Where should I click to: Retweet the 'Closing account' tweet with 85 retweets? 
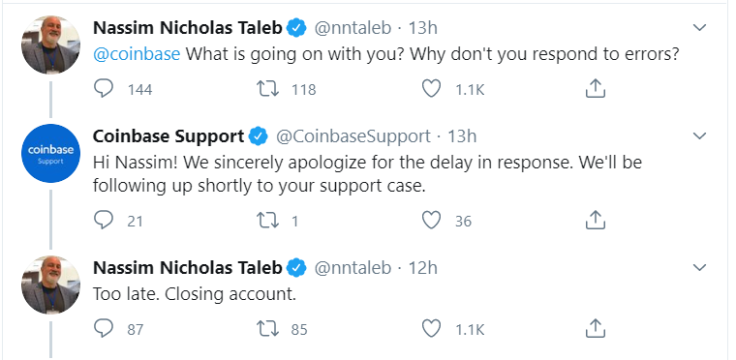(268, 329)
